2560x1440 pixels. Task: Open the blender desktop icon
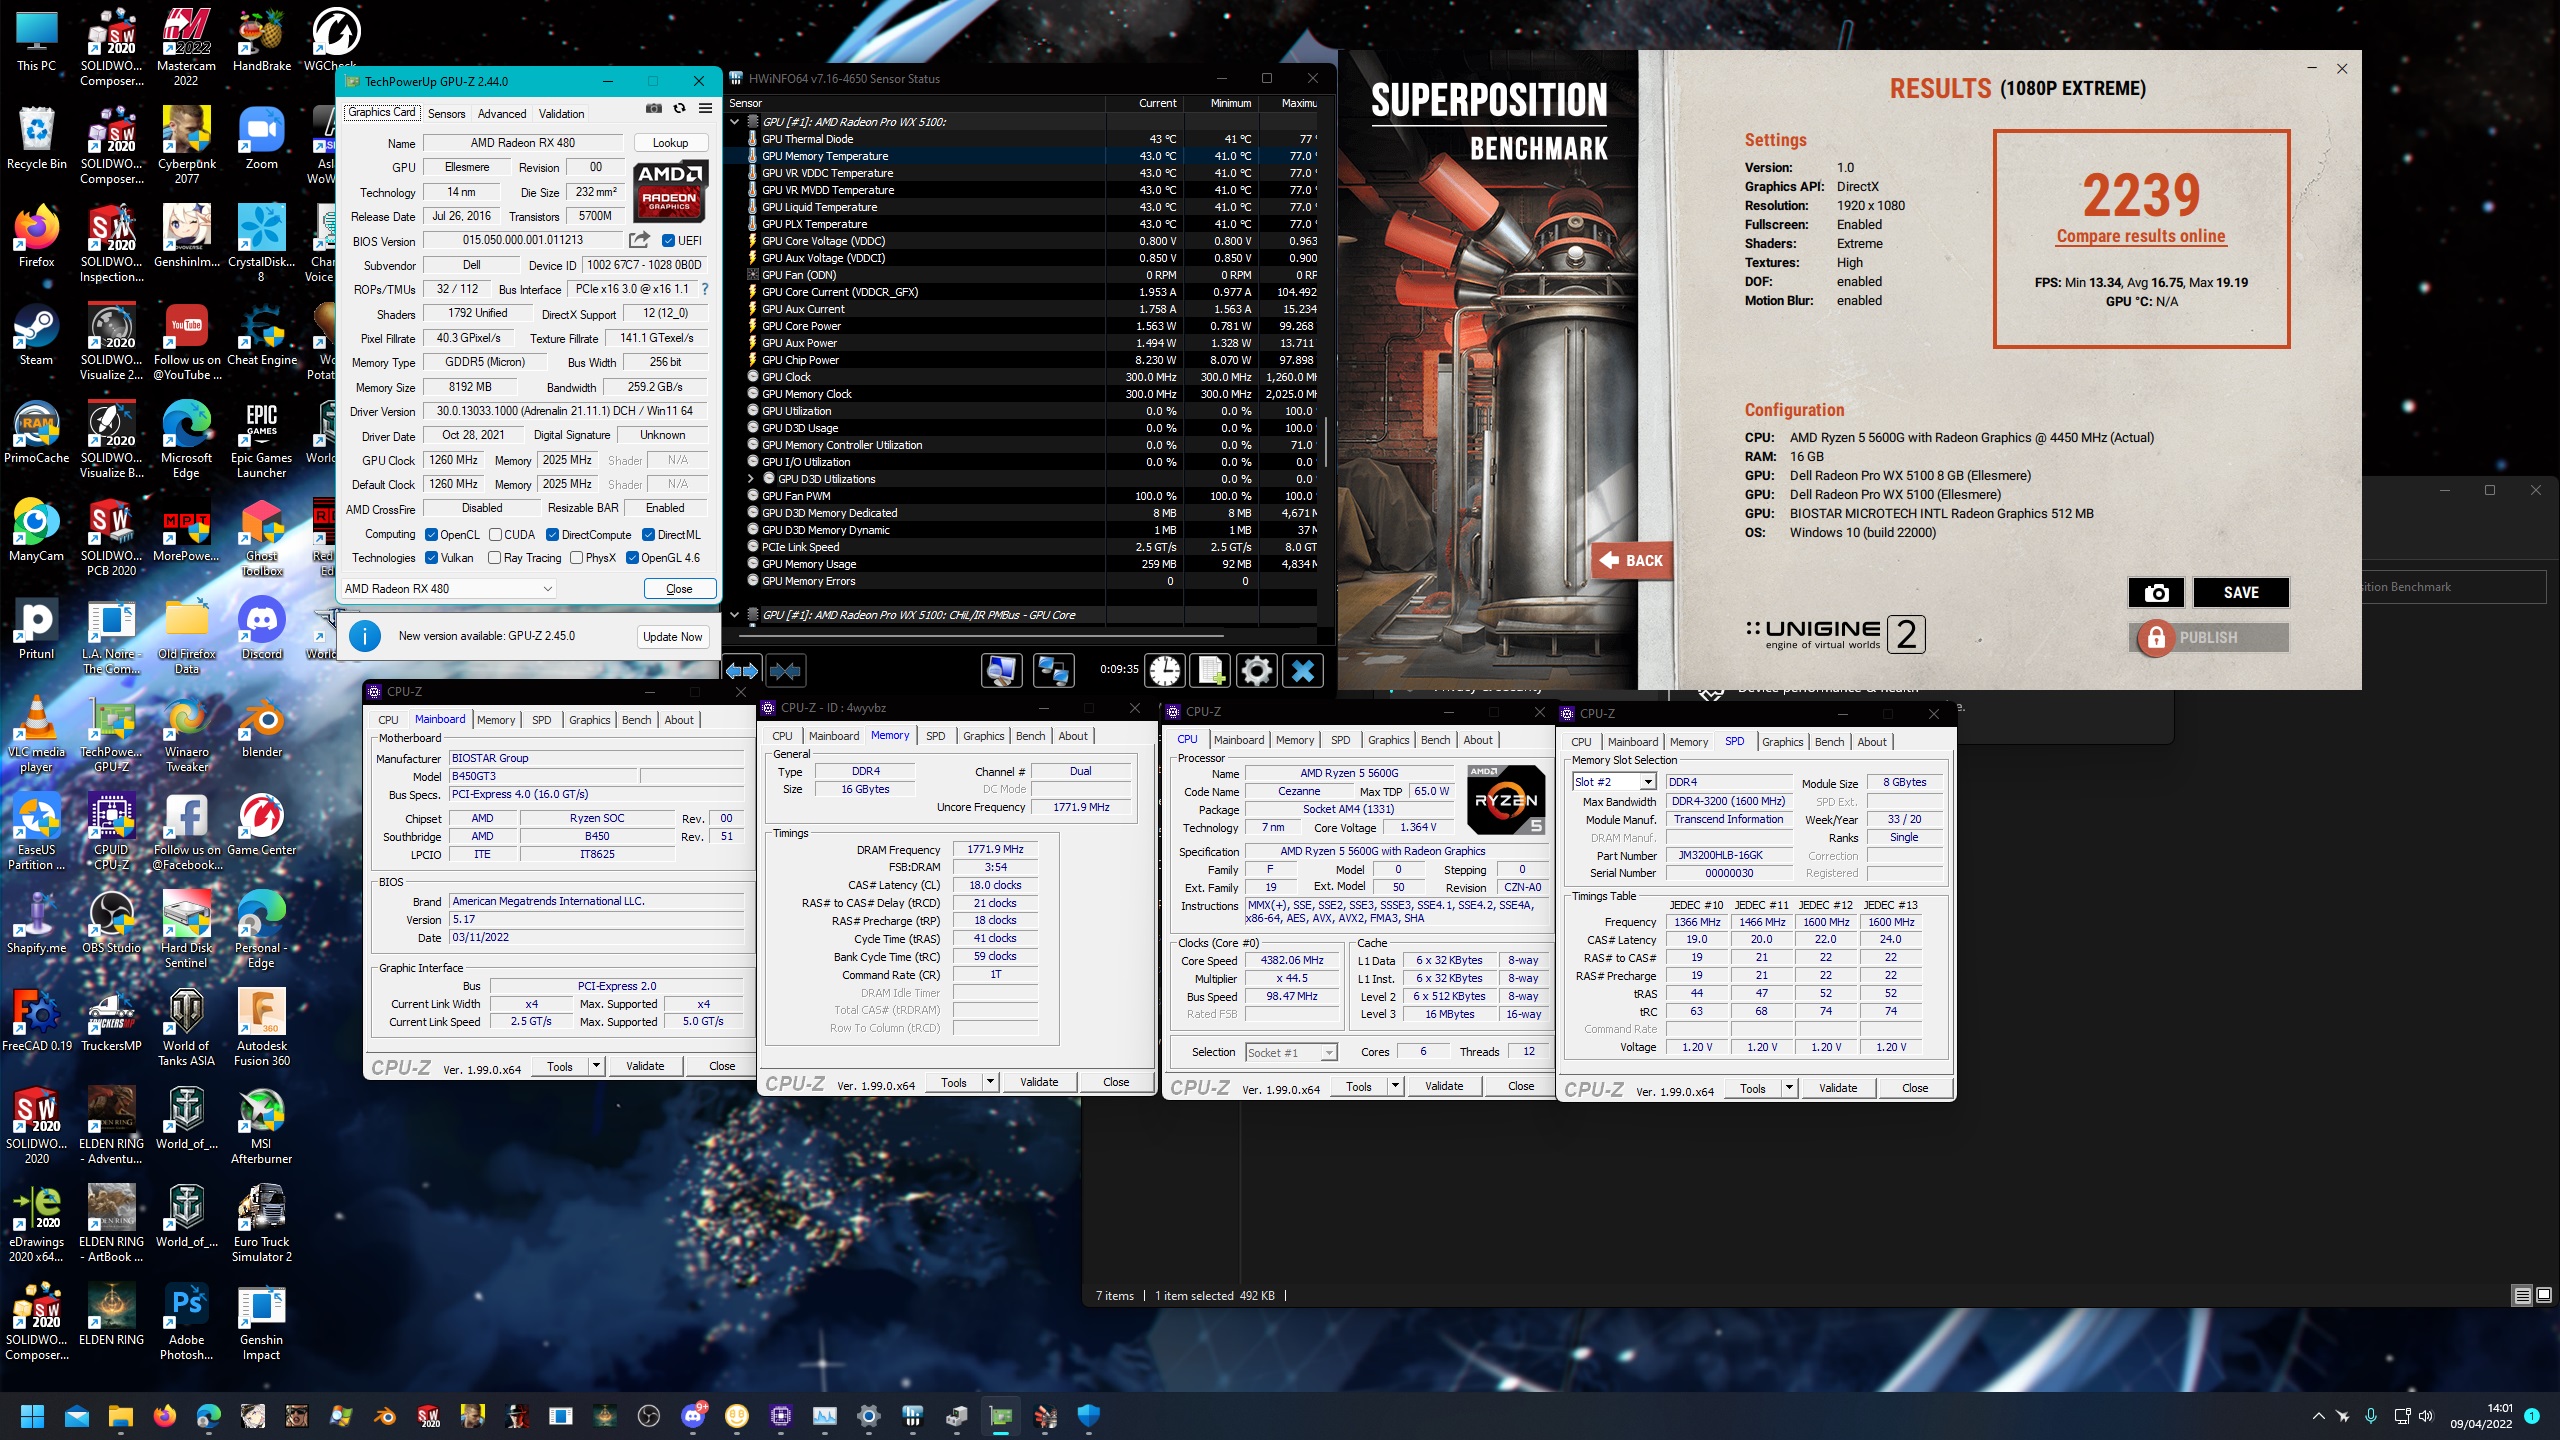262,727
